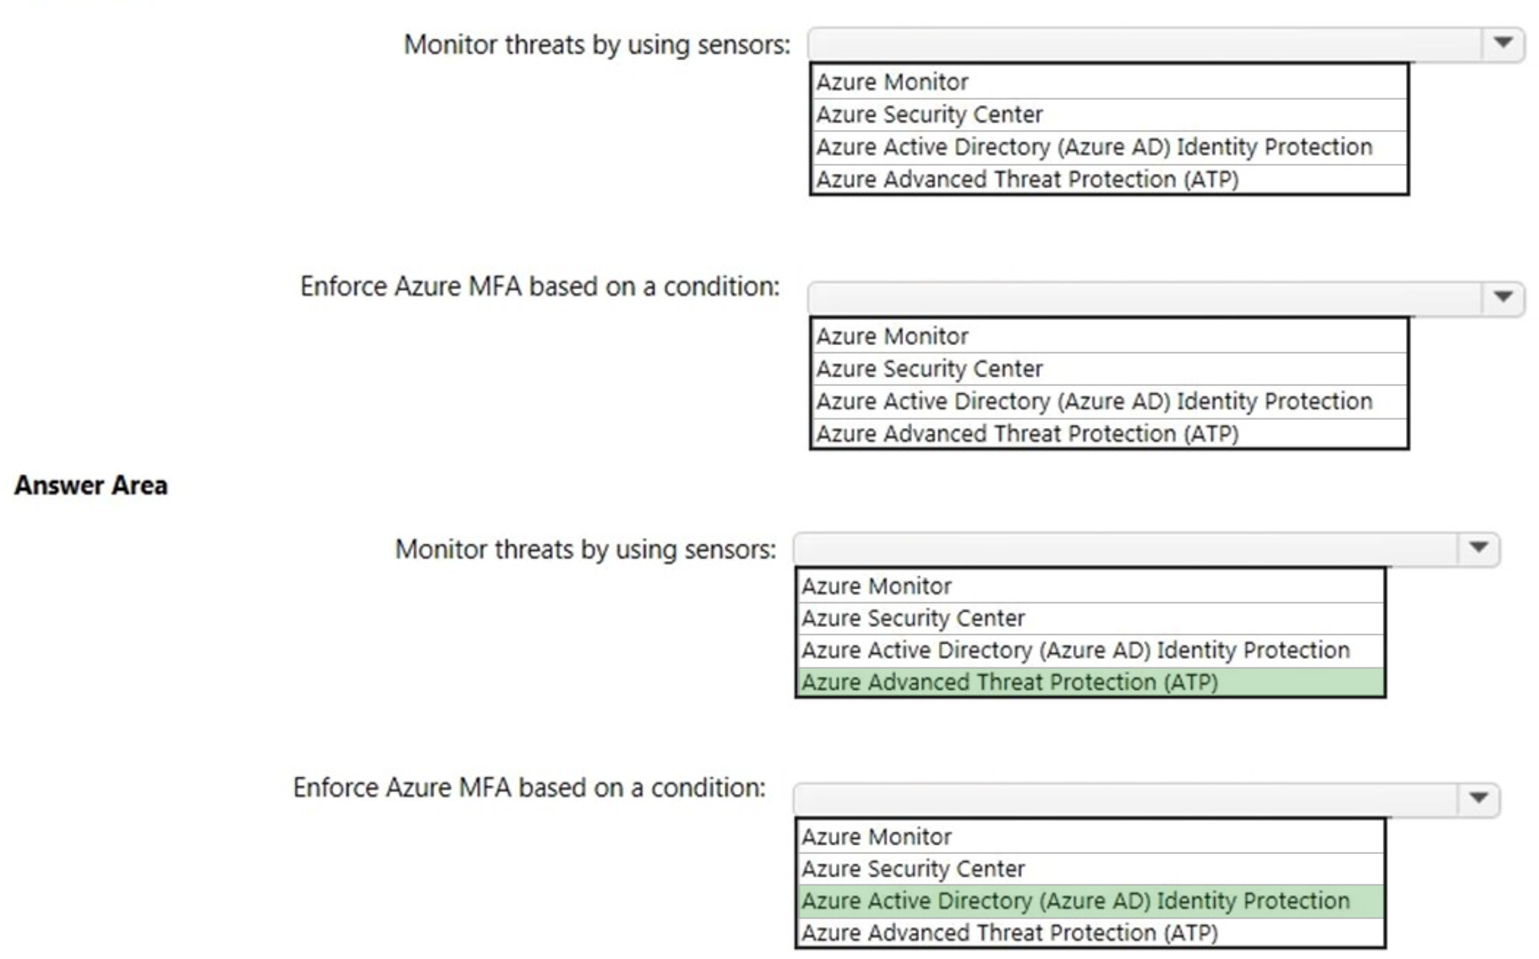This screenshot has height=959, width=1539.
Task: Open the upper 'Enforce Azure MFA' dropdown arrow
Action: pyautogui.click(x=1502, y=297)
